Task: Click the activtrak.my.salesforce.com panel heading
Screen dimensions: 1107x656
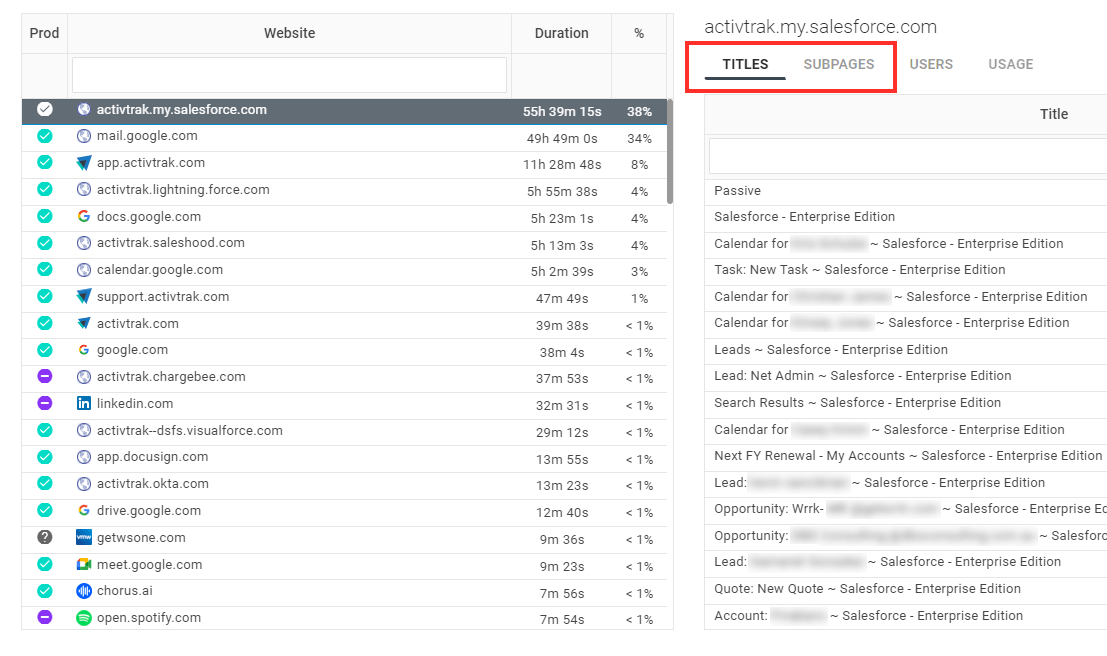Action: (820, 27)
